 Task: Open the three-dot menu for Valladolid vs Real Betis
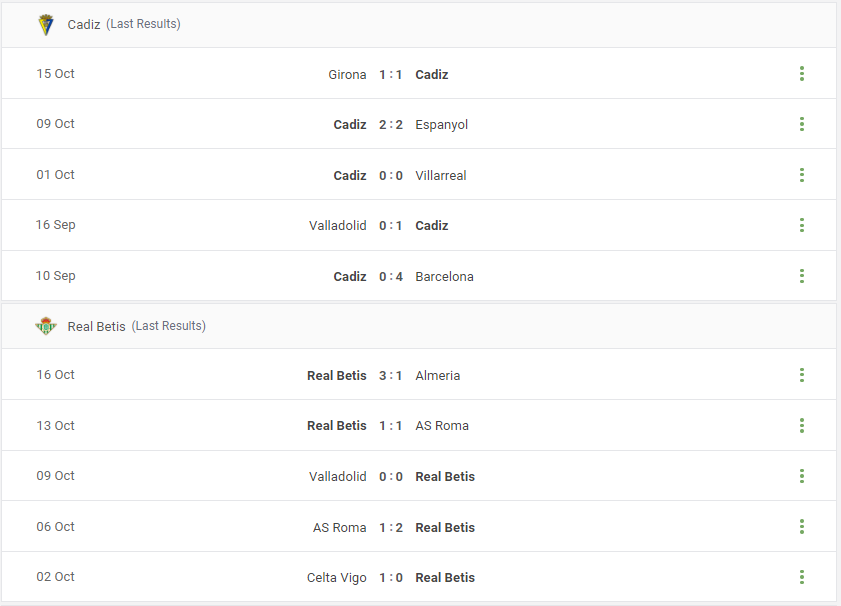[802, 476]
